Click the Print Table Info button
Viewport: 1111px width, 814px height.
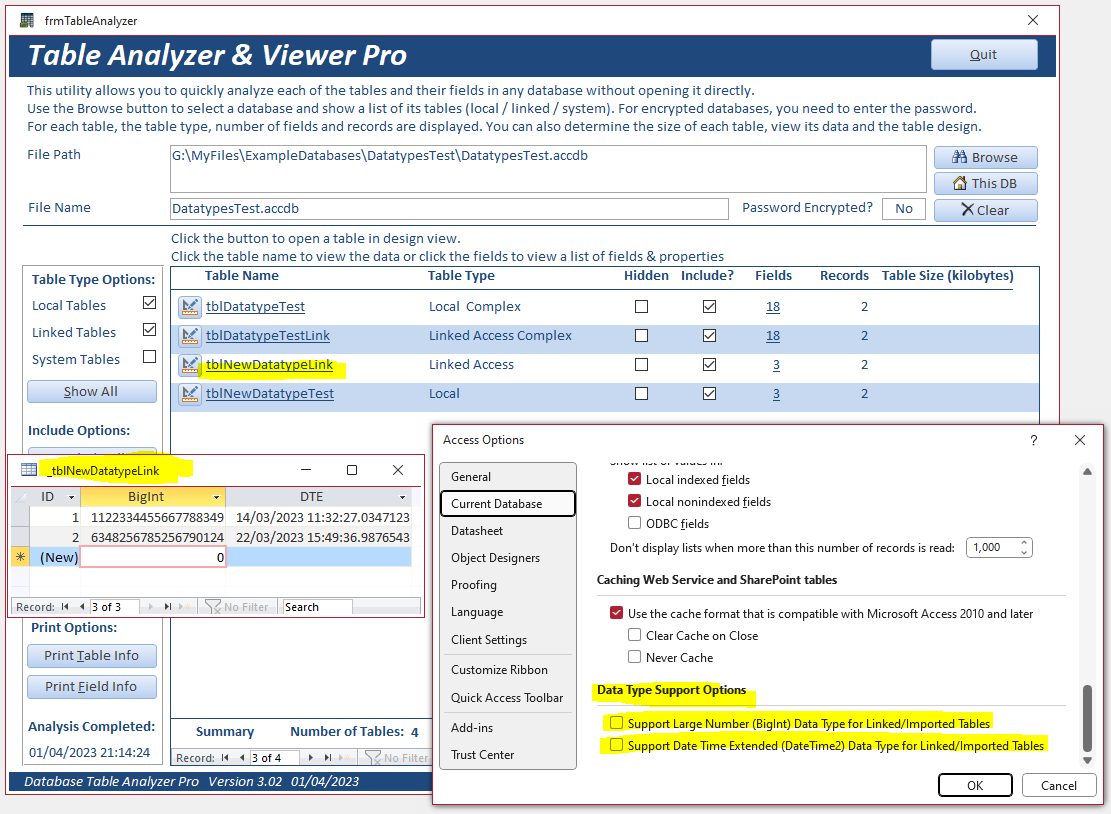[91, 655]
